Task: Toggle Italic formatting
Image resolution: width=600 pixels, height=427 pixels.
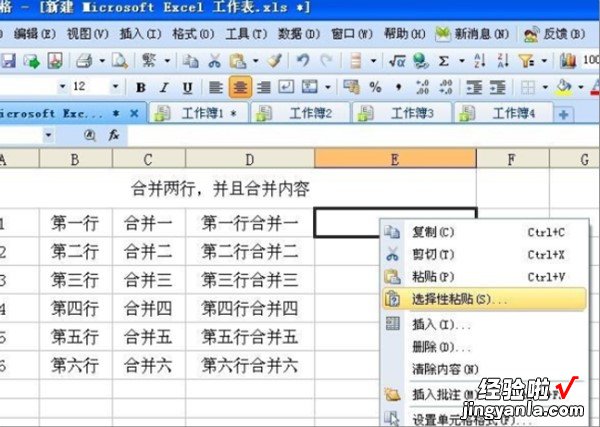Action: click(x=164, y=88)
